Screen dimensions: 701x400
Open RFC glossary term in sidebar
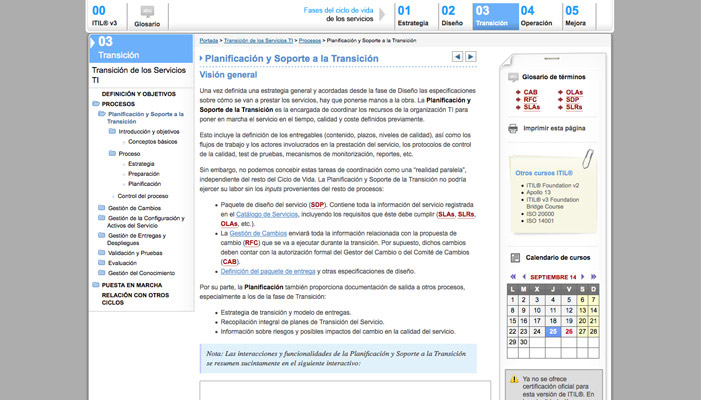(530, 100)
